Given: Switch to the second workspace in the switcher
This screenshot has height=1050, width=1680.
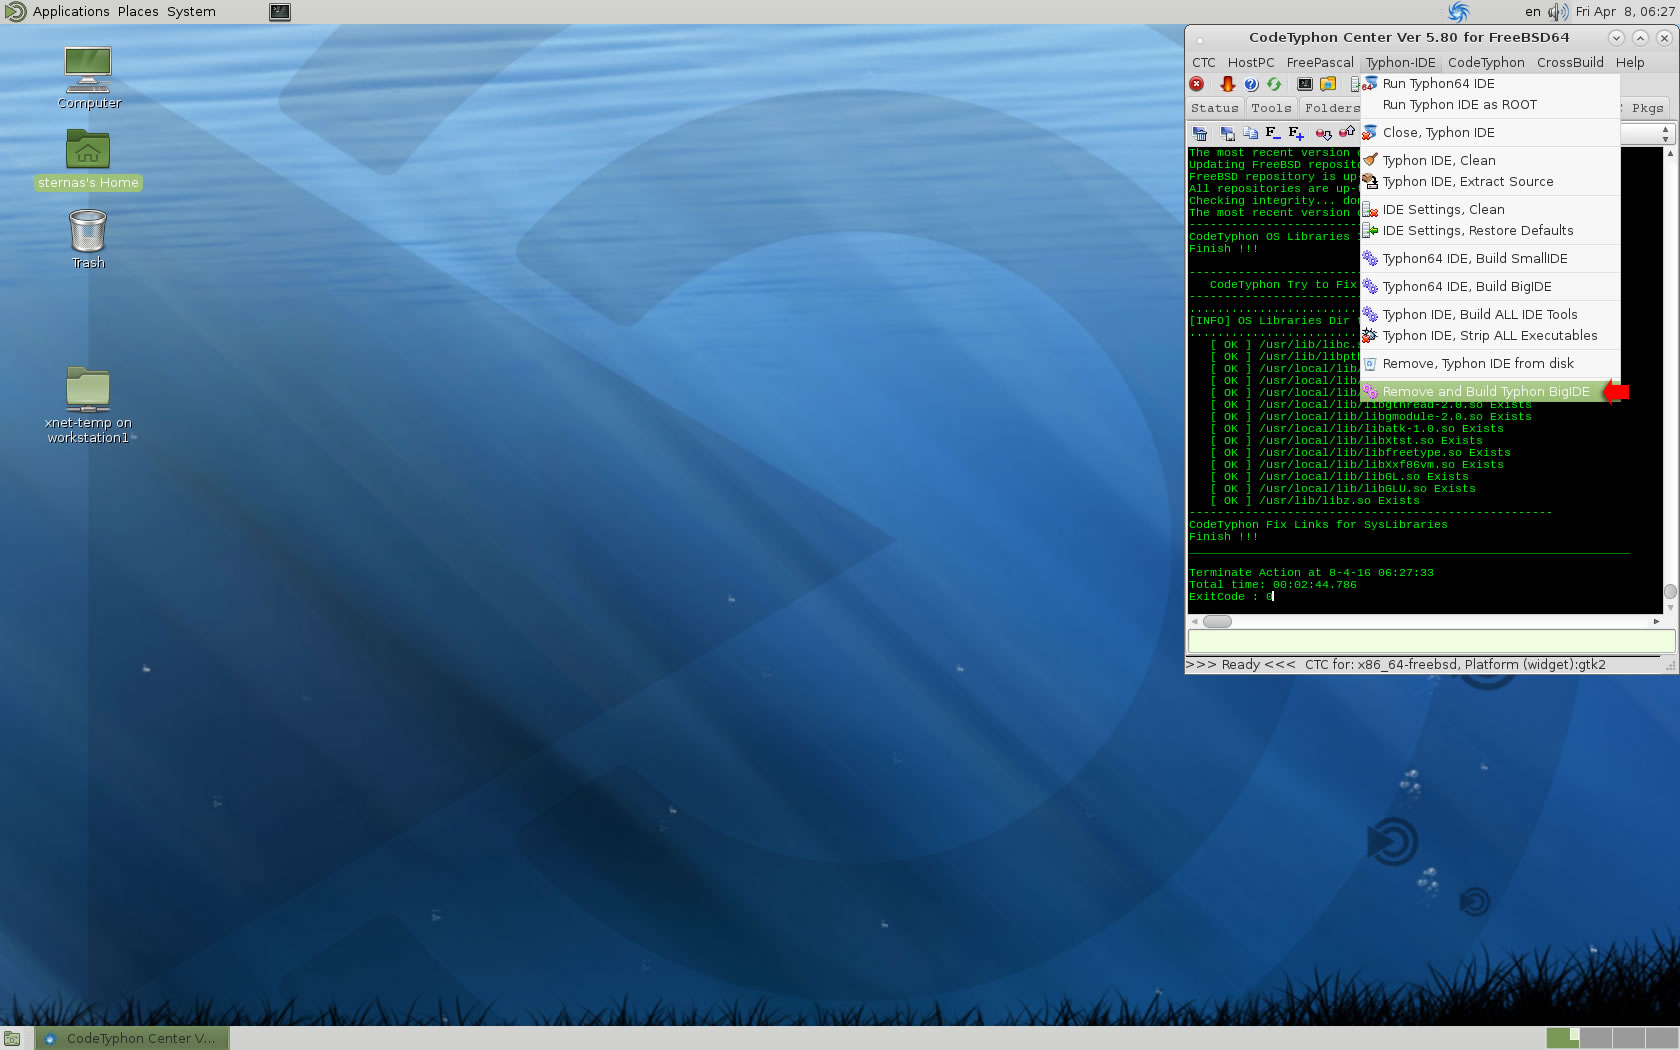Looking at the screenshot, I should pyautogui.click(x=1596, y=1038).
